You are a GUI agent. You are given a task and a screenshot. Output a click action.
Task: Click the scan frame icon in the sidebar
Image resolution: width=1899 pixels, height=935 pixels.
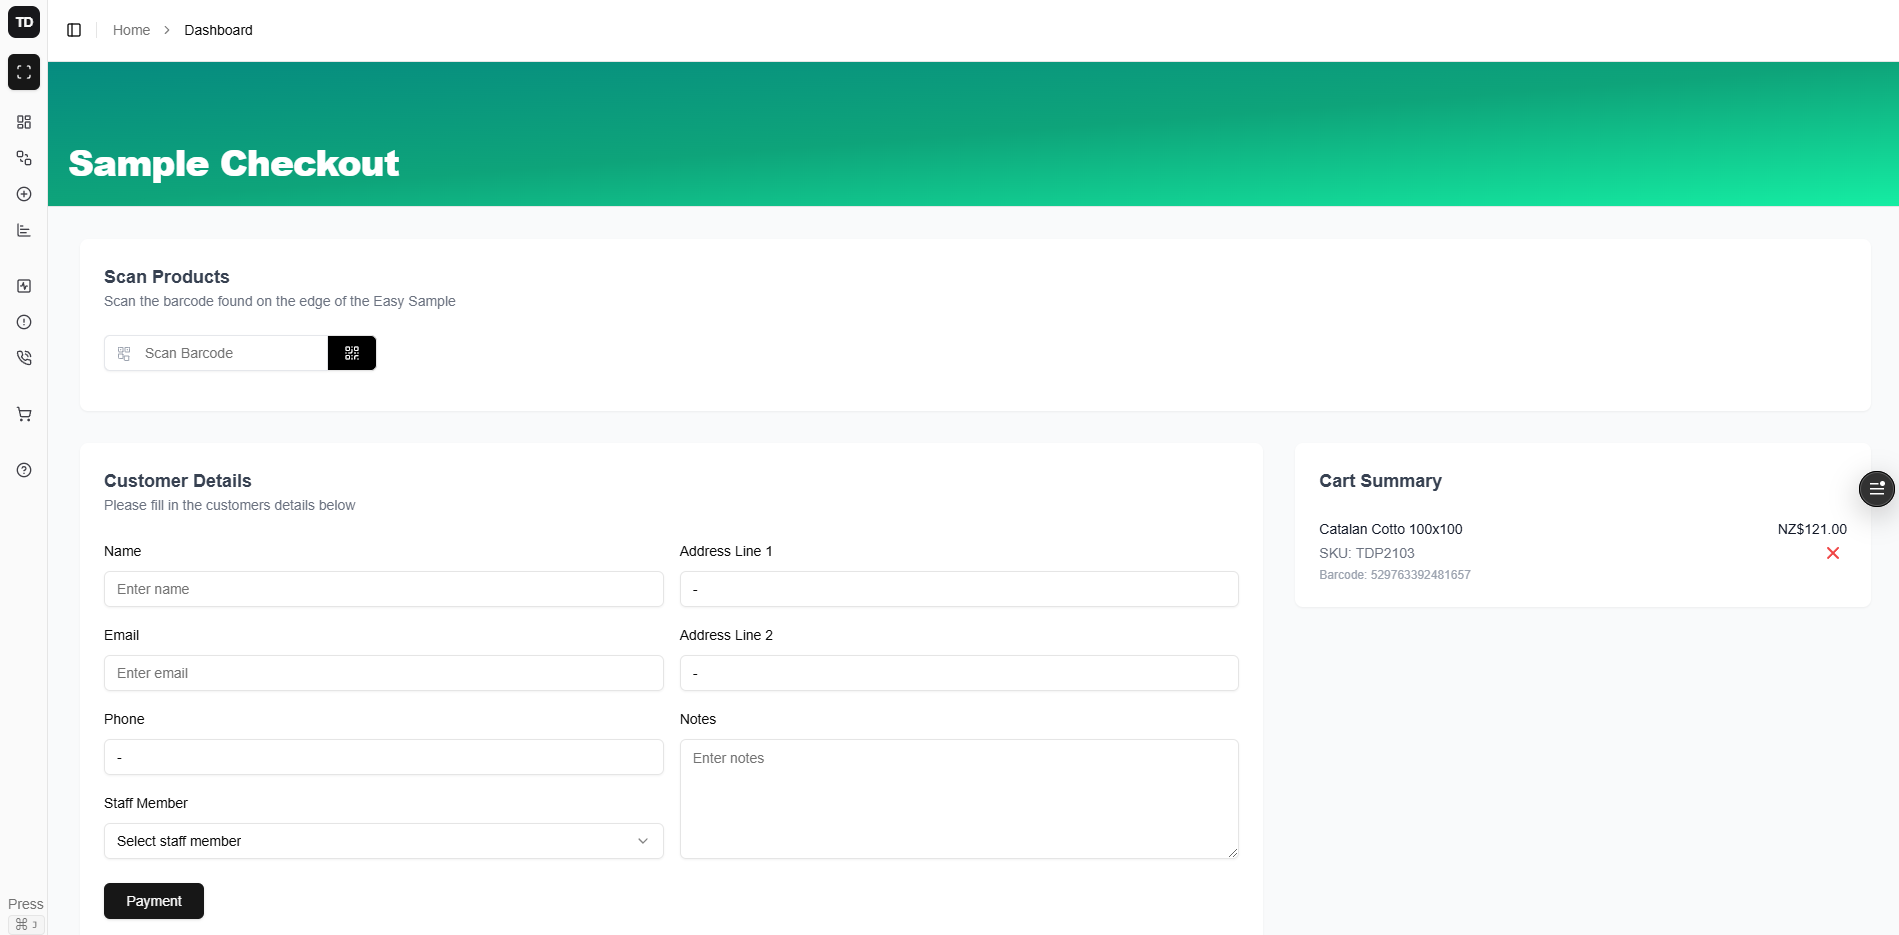pyautogui.click(x=24, y=72)
